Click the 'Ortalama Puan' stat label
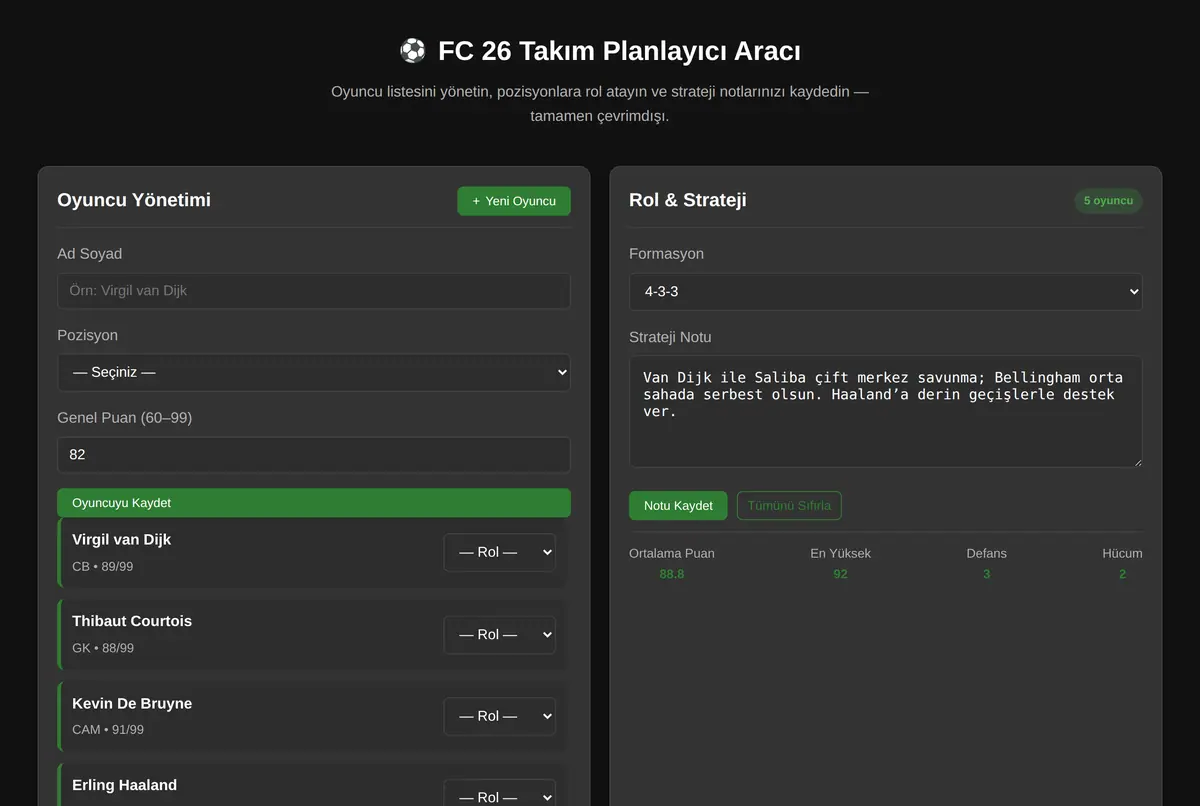Viewport: 1200px width, 806px height. [x=672, y=553]
